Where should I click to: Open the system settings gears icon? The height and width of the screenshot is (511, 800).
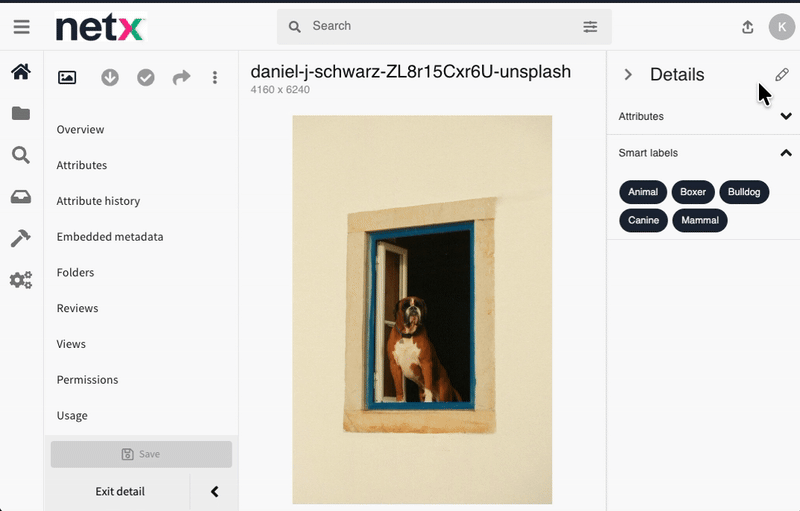point(21,280)
